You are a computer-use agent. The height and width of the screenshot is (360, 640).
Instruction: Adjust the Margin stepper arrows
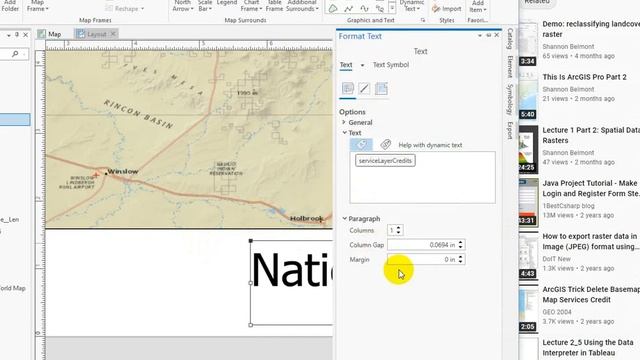pos(460,260)
